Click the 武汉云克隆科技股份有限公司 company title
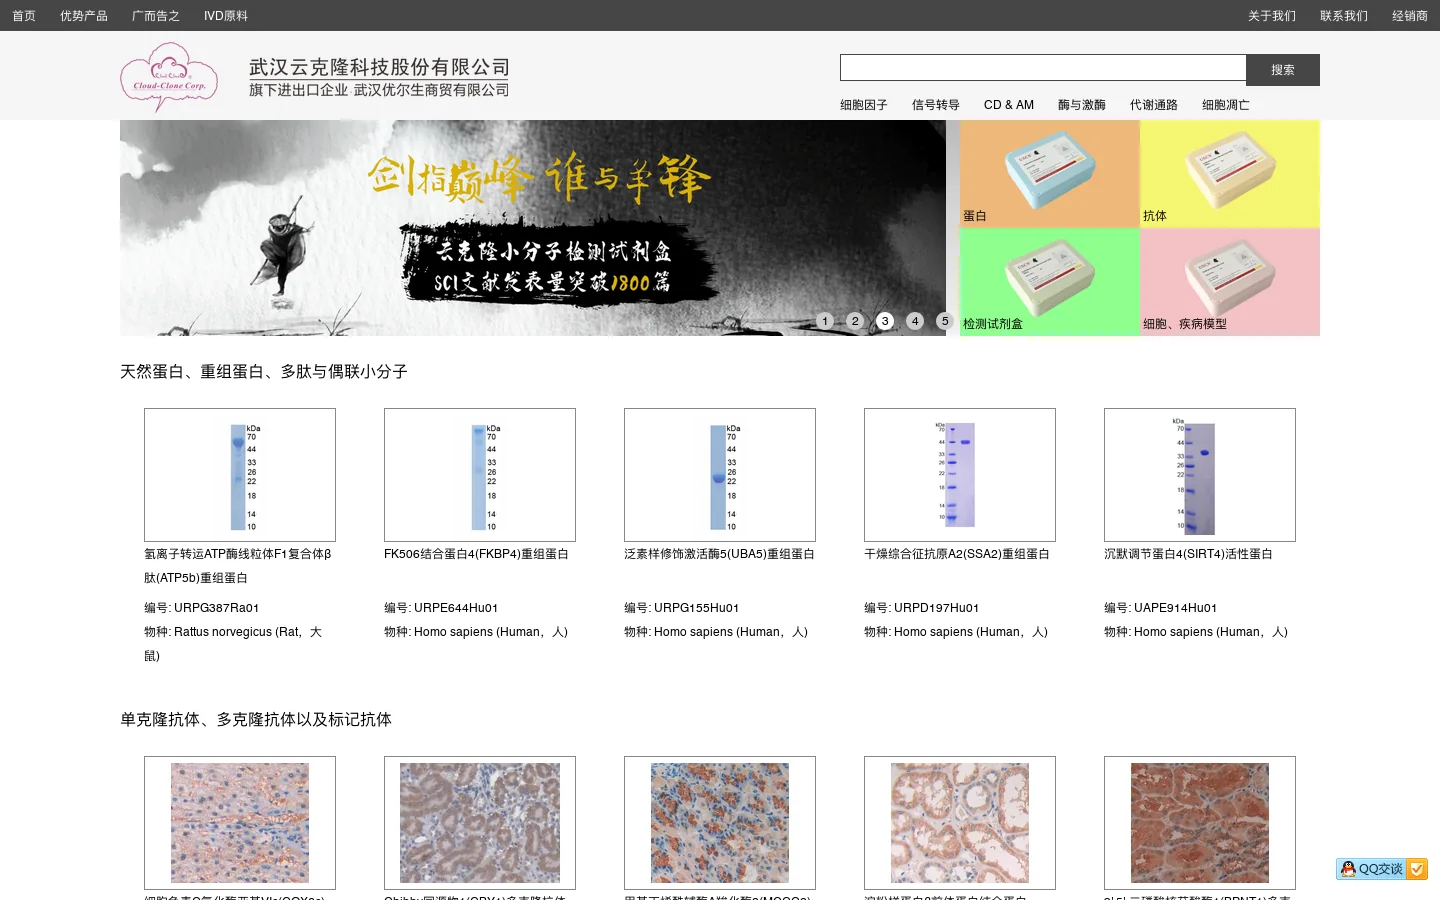 [x=379, y=67]
